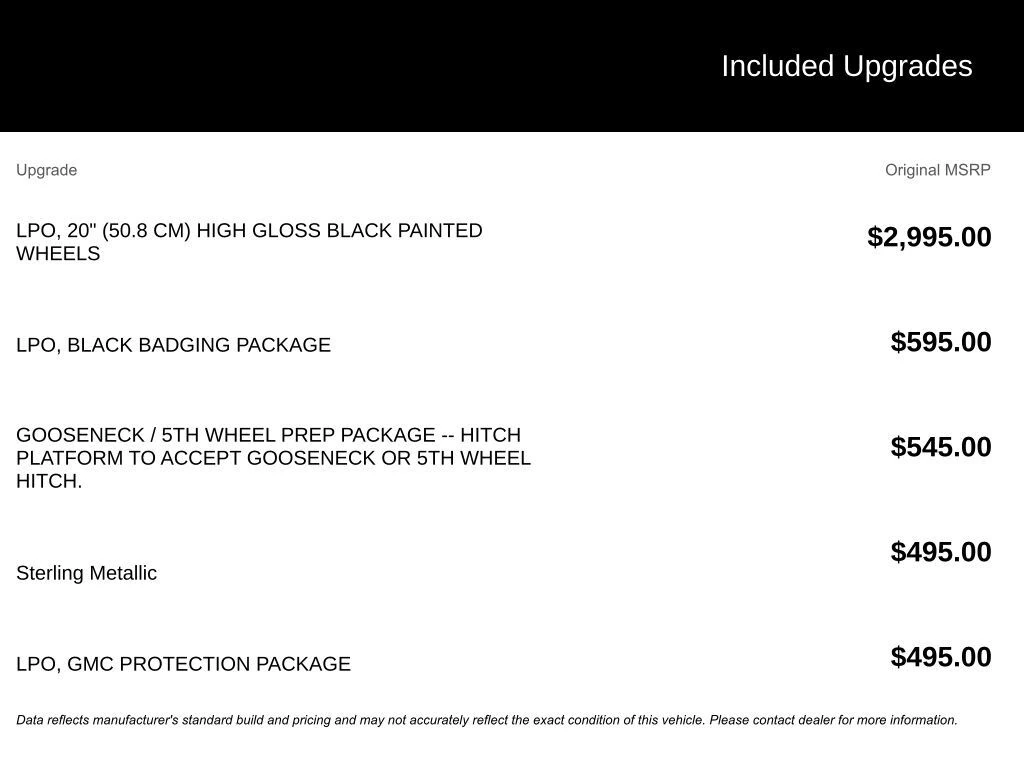1024x768 pixels.
Task: Click the $2,995.00 wheels price
Action: 929,237
